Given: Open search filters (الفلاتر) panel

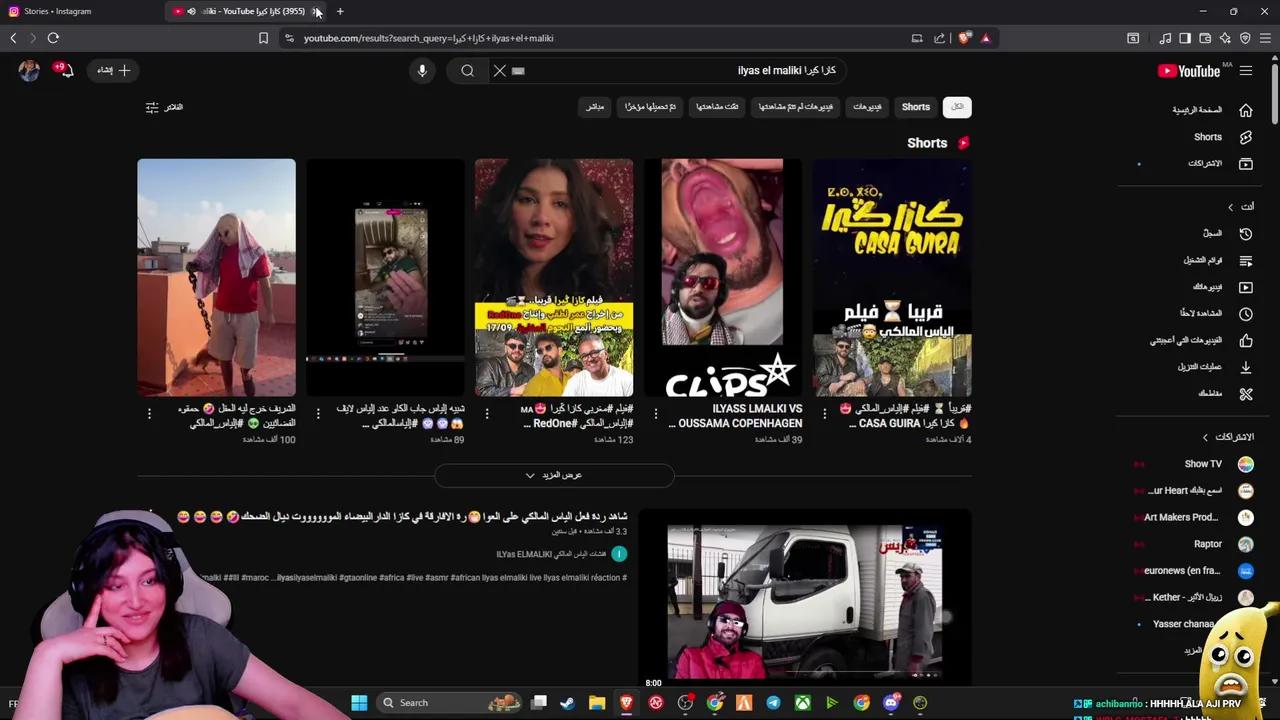Looking at the screenshot, I should (x=166, y=107).
